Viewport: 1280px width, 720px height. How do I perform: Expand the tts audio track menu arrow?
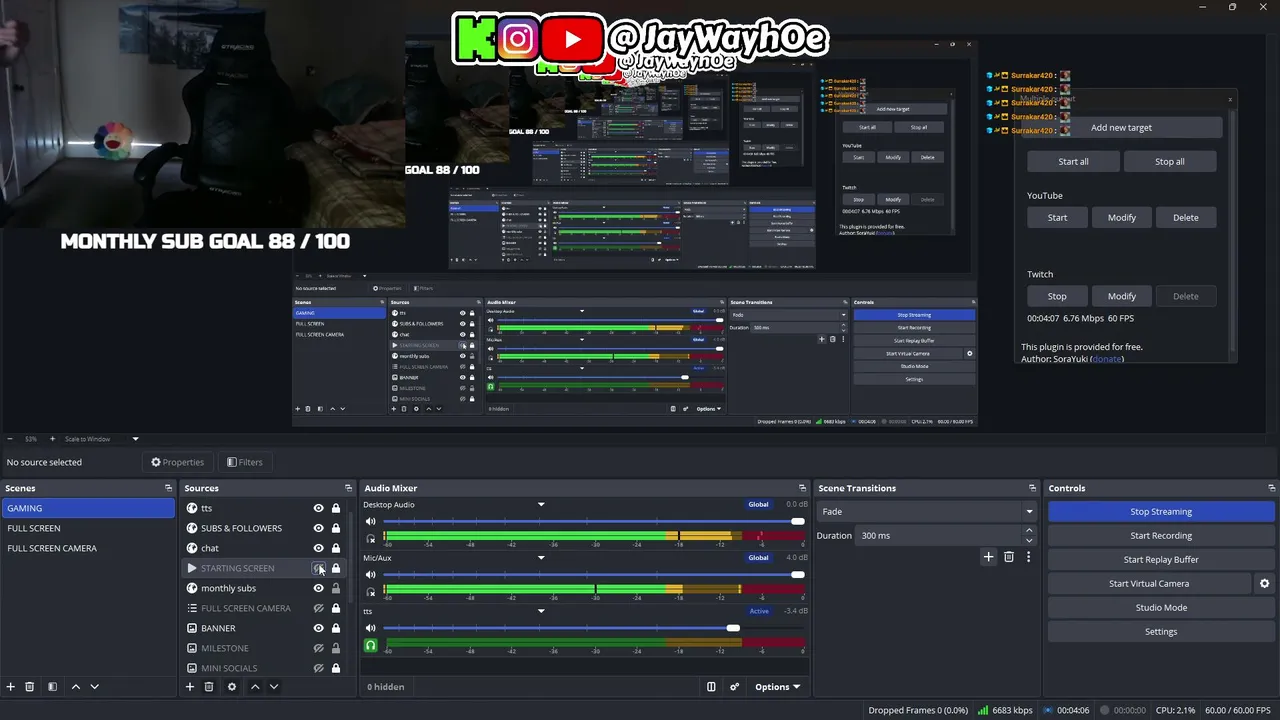[541, 611]
